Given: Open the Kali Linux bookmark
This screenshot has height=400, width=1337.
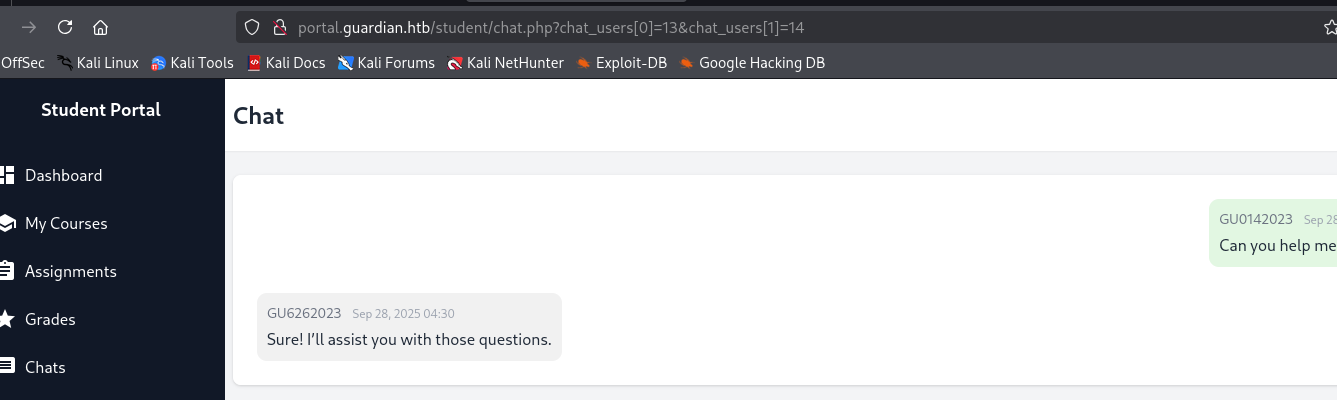Looking at the screenshot, I should (98, 63).
